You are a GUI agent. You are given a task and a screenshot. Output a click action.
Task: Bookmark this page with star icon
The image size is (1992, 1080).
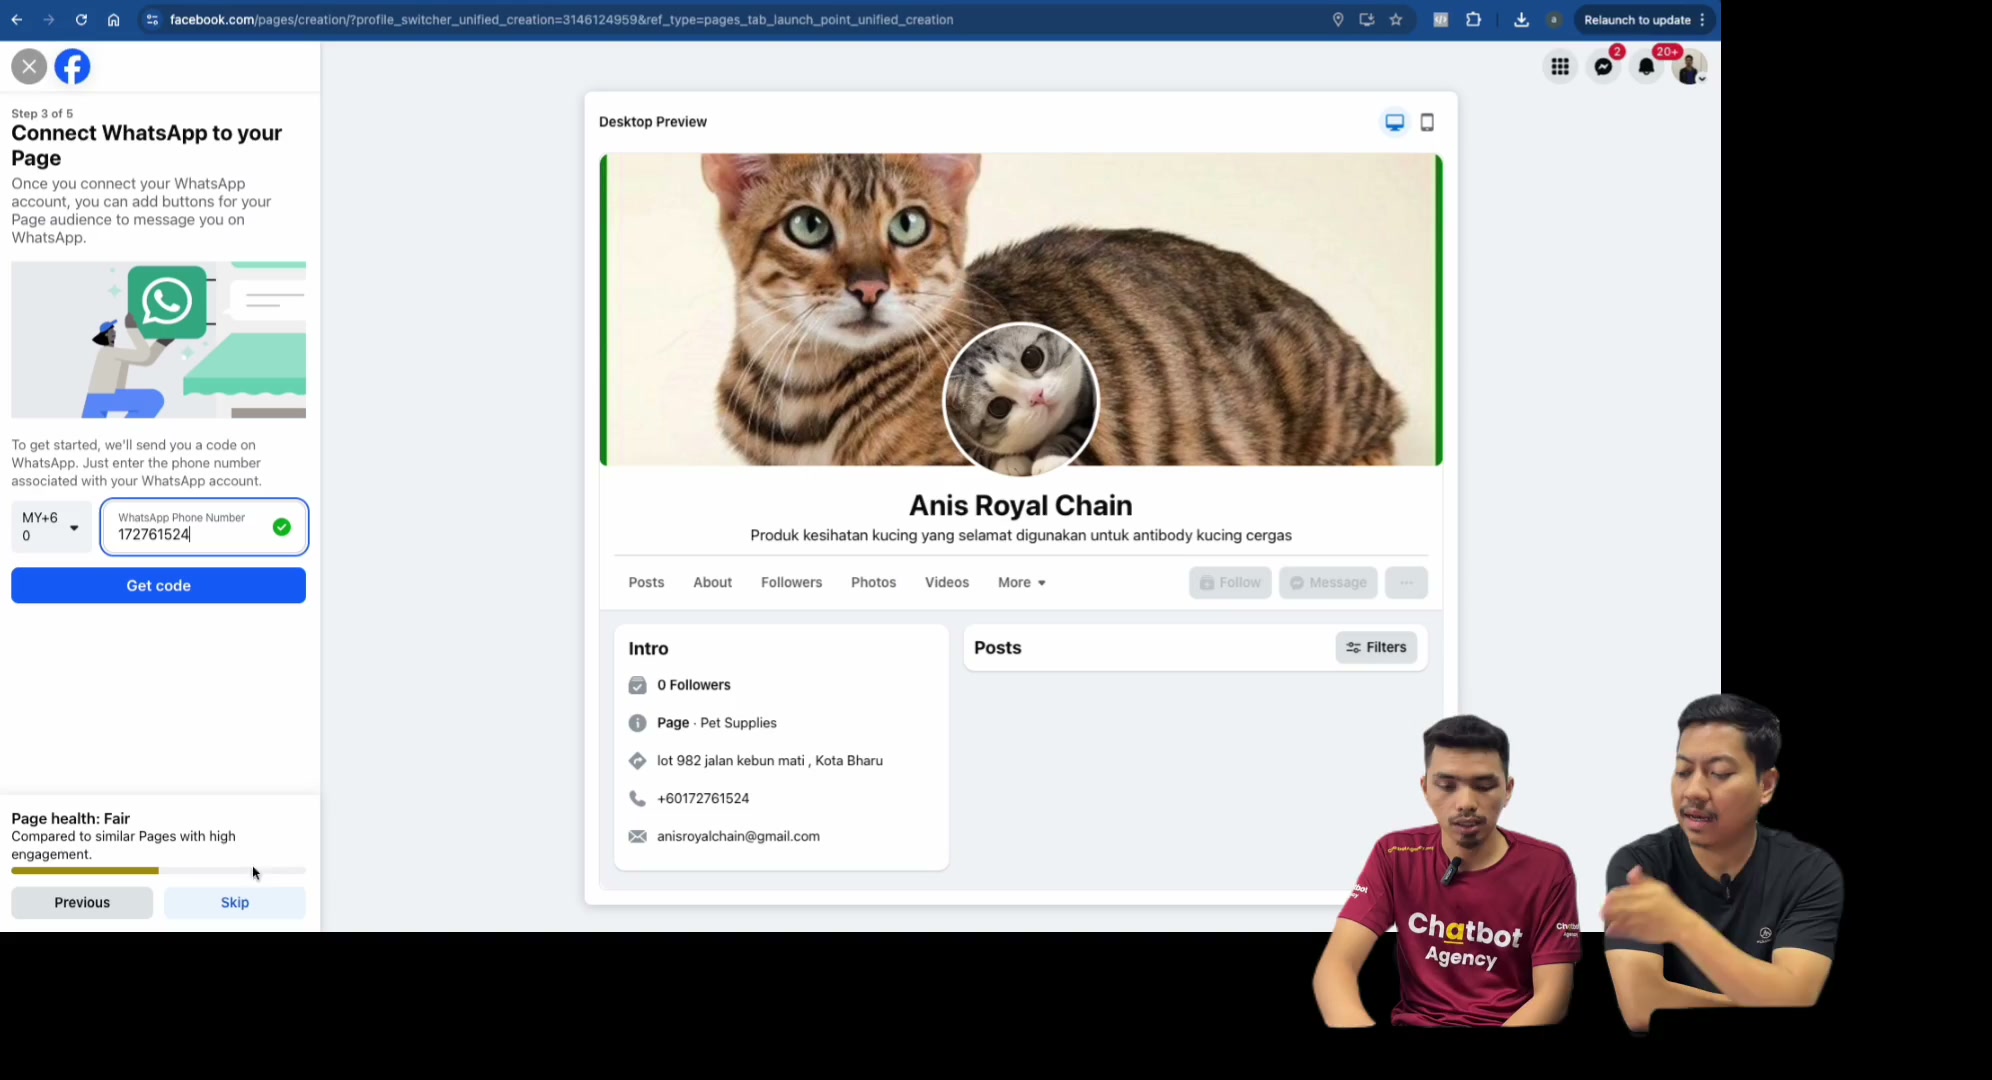tap(1396, 20)
